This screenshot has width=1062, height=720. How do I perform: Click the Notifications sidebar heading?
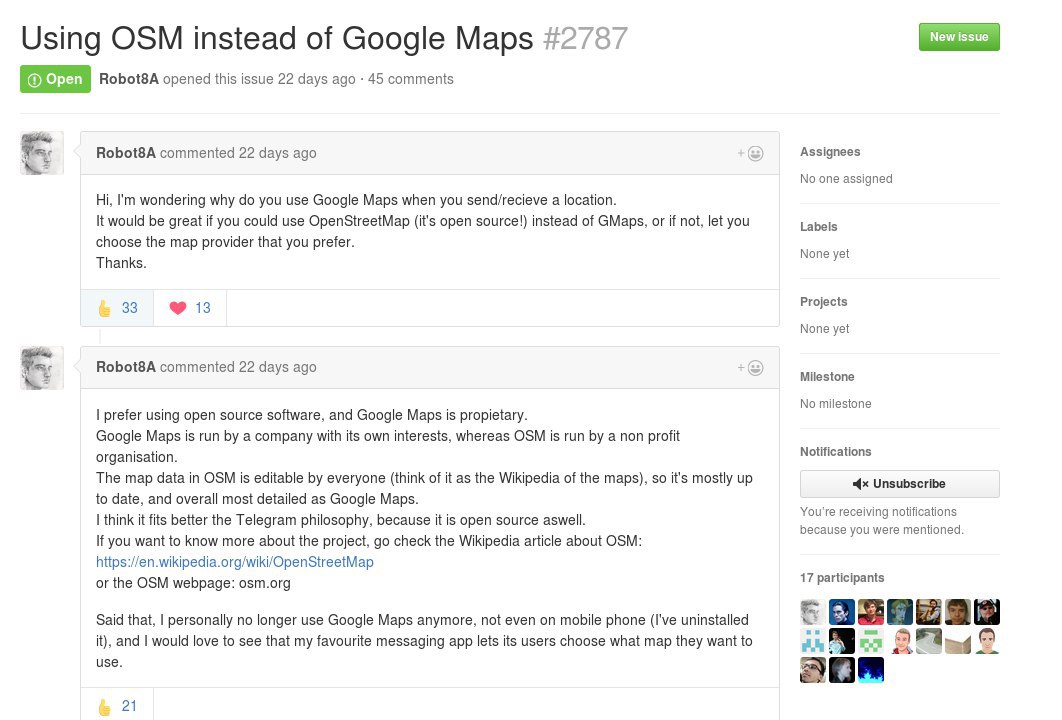(x=835, y=452)
